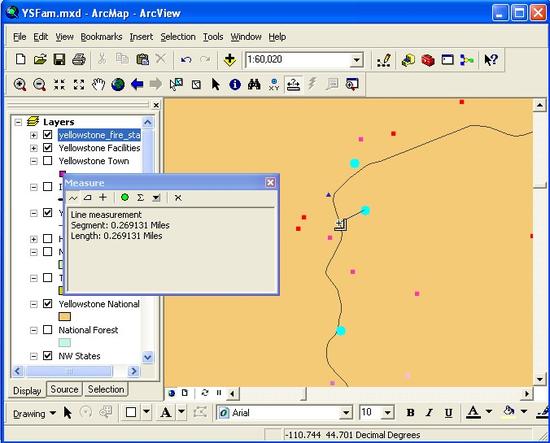The width and height of the screenshot is (550, 443).
Task: Select the Identify info tool
Action: 235,84
